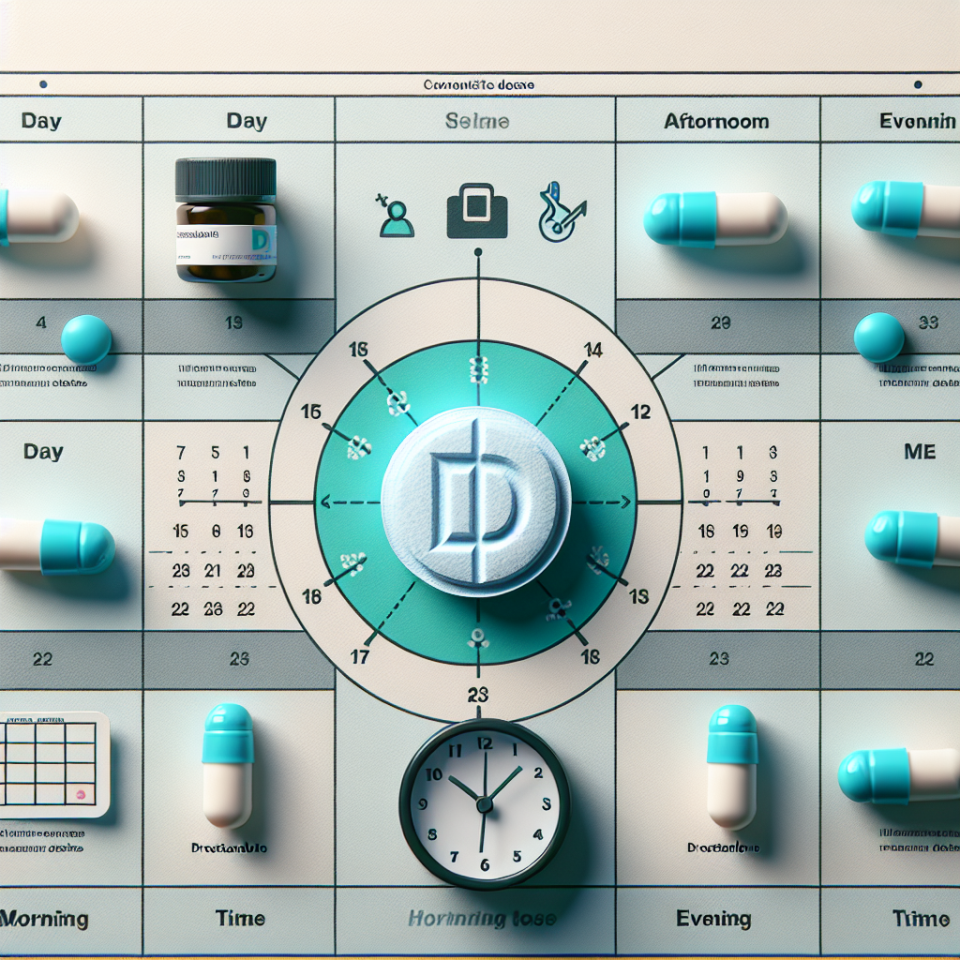Click the dark square icon between the teal icons
The width and height of the screenshot is (960, 960).
pos(476,209)
